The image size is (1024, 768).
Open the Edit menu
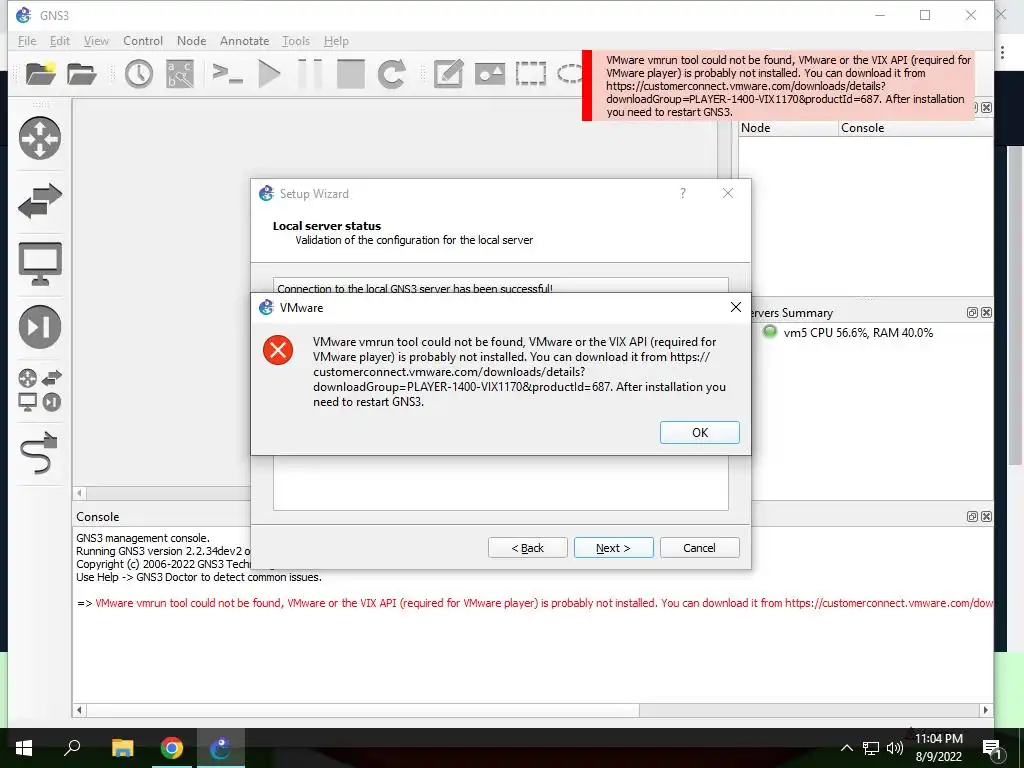(x=59, y=40)
